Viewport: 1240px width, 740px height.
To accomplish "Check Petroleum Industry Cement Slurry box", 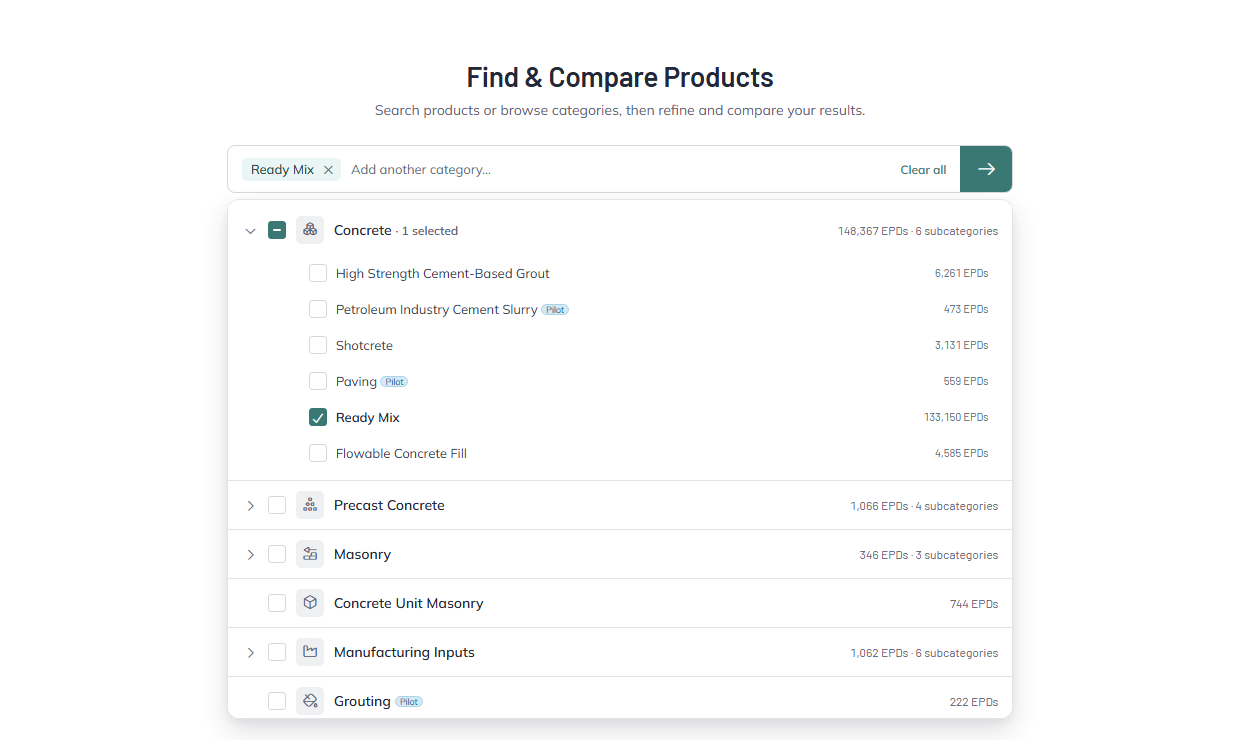I will pyautogui.click(x=318, y=309).
